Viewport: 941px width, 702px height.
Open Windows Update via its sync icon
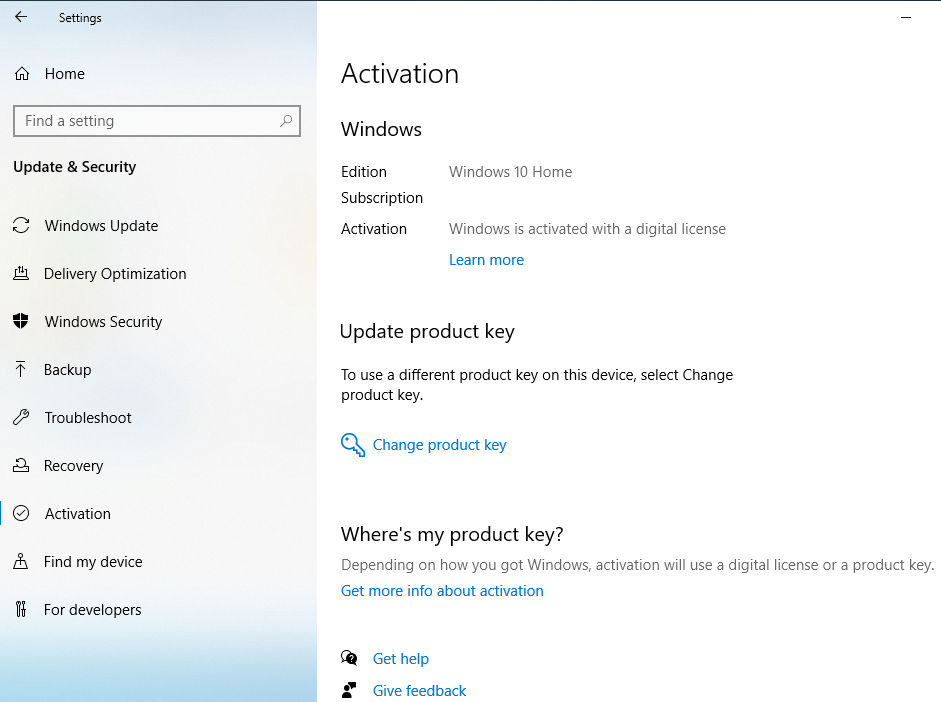coord(21,226)
